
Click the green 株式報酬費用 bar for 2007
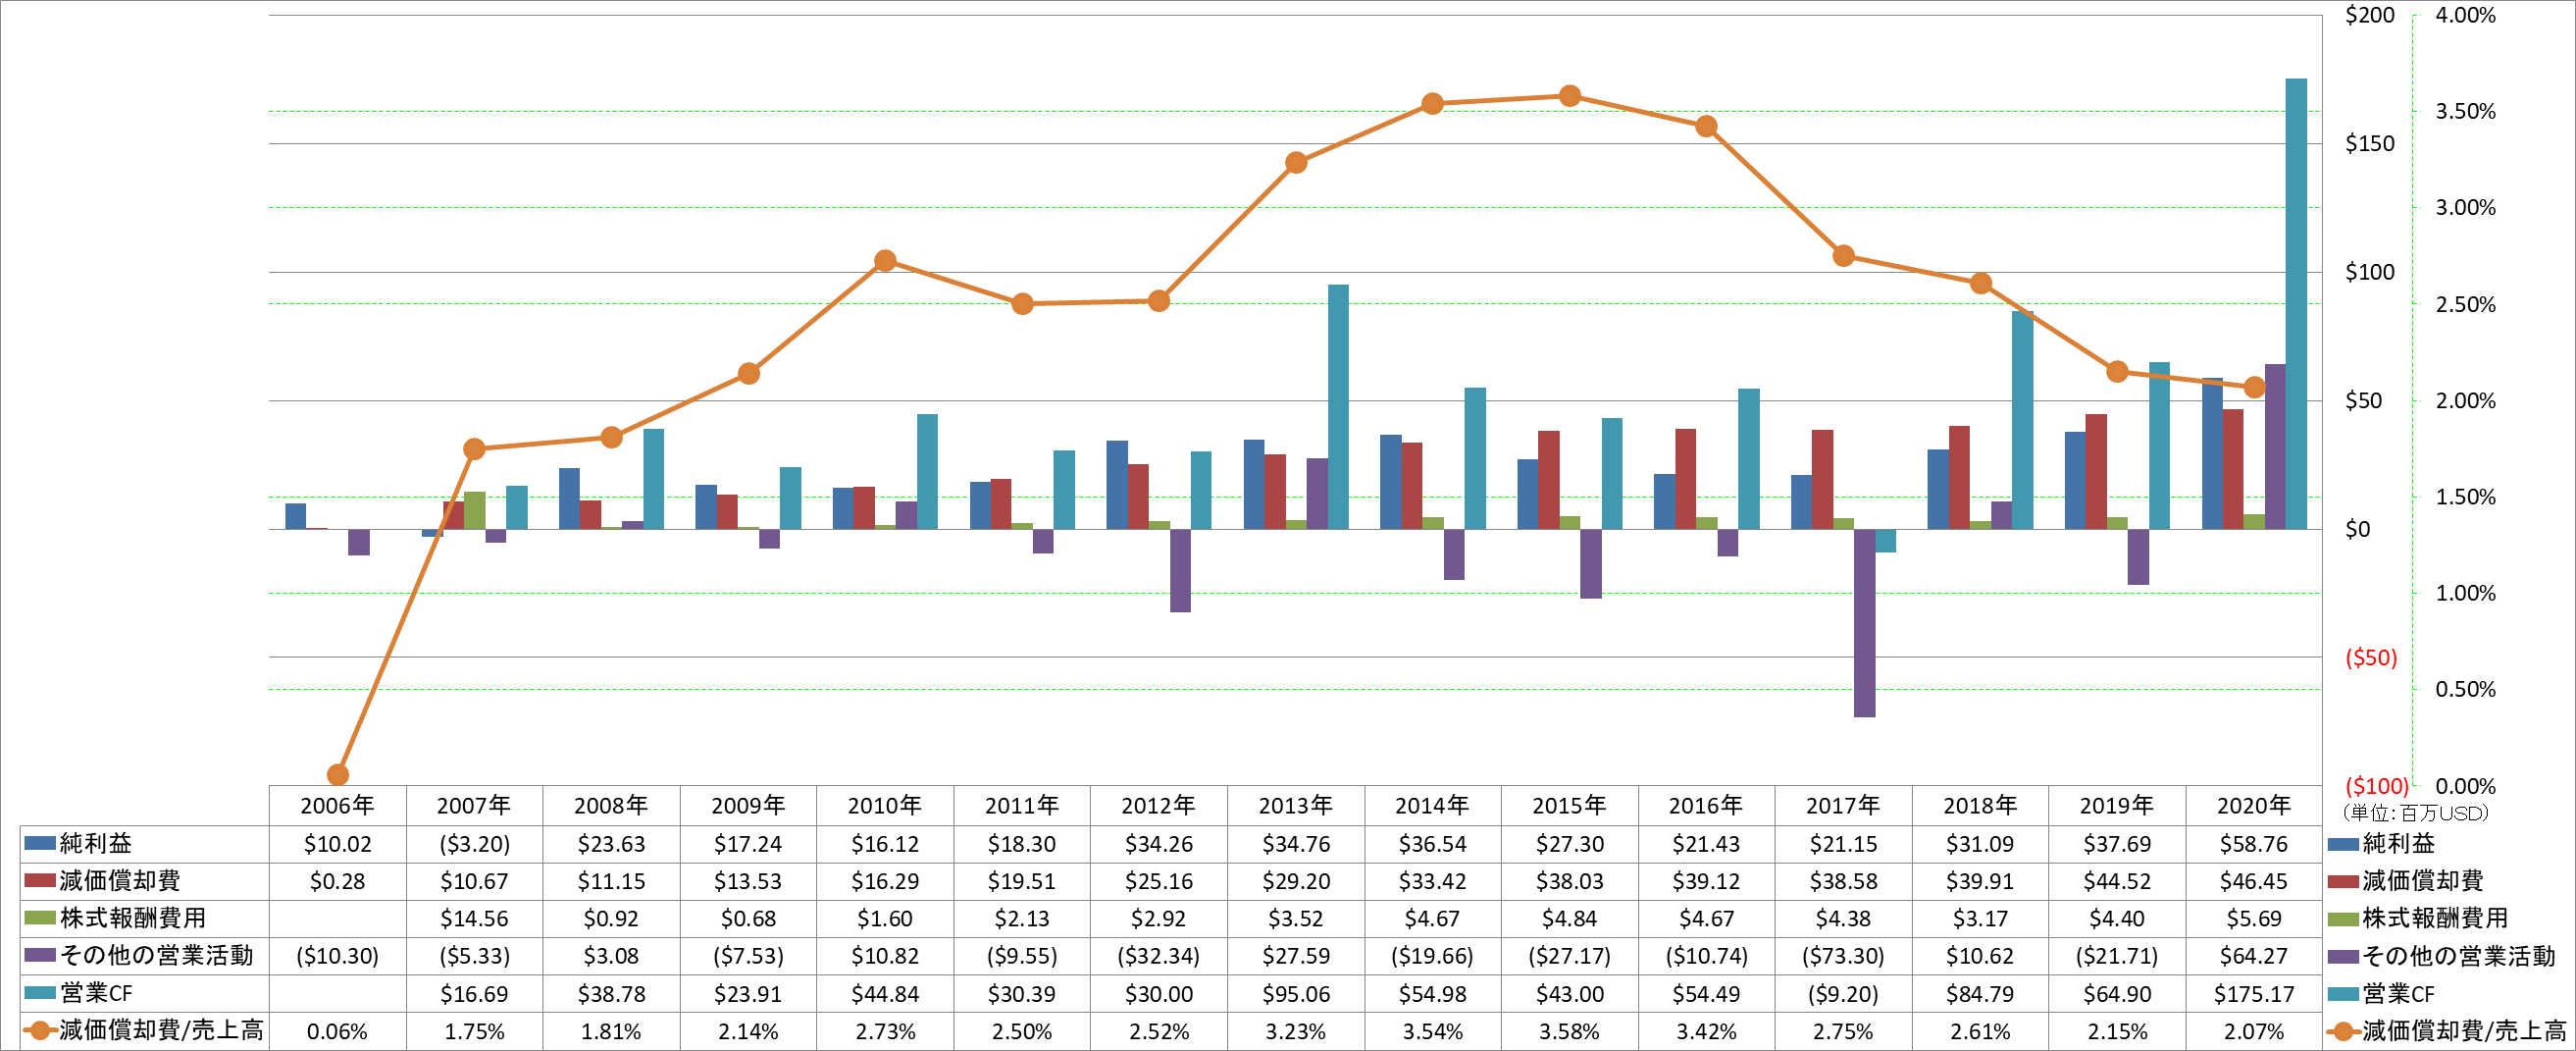click(474, 510)
